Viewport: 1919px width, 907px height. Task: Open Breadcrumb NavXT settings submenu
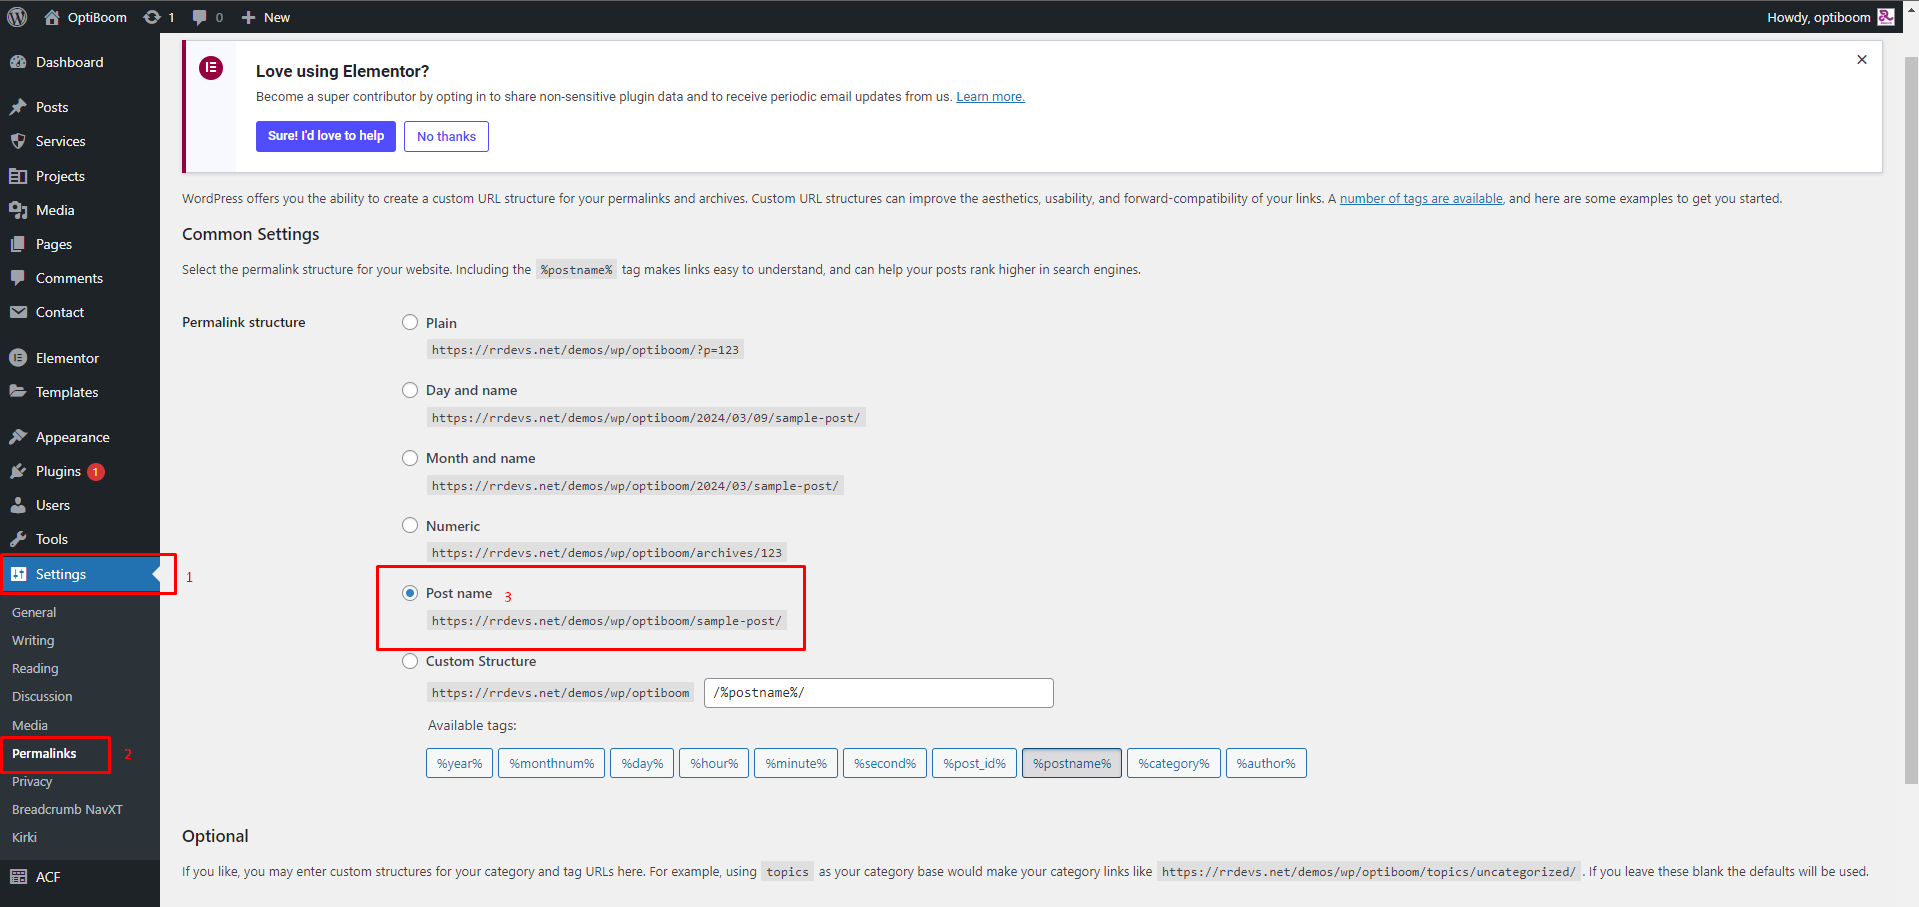pyautogui.click(x=67, y=809)
